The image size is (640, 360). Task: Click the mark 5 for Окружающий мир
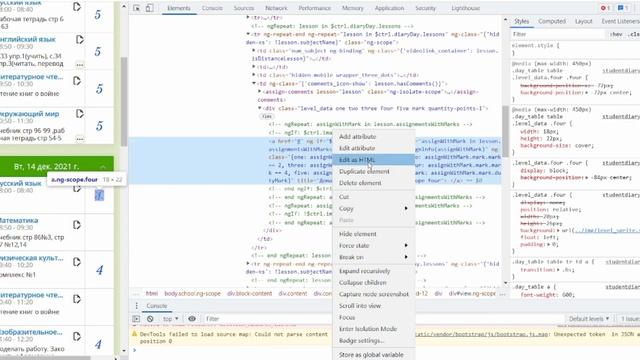click(99, 126)
